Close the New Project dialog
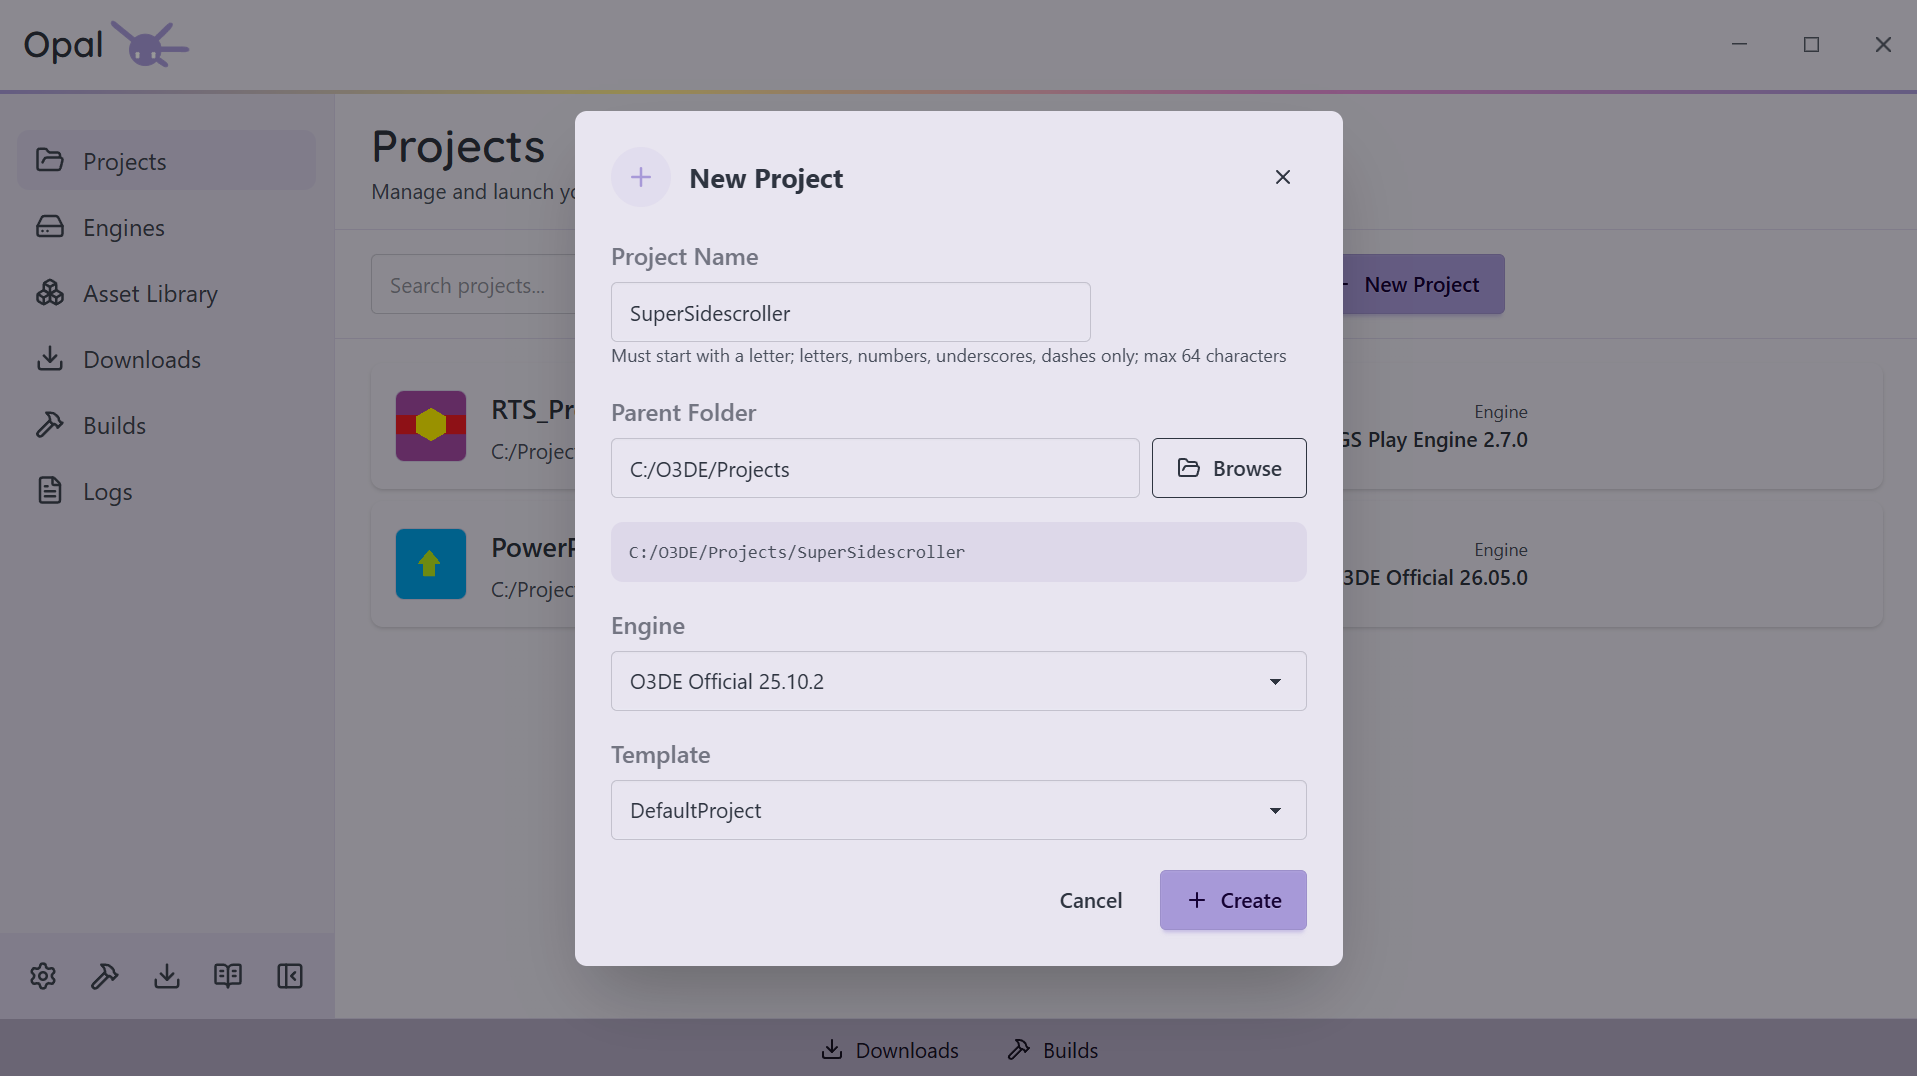This screenshot has height=1076, width=1917. pos(1283,177)
